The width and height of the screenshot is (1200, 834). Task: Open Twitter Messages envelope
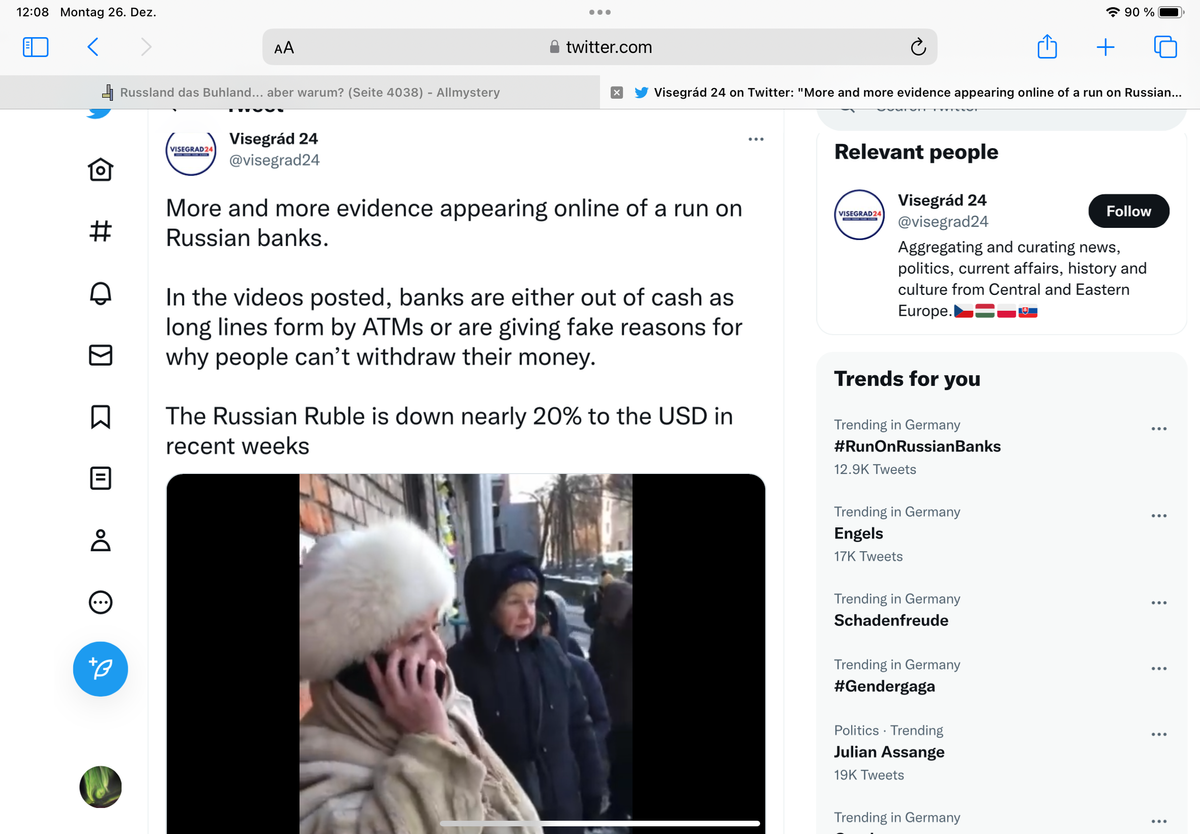[x=100, y=355]
